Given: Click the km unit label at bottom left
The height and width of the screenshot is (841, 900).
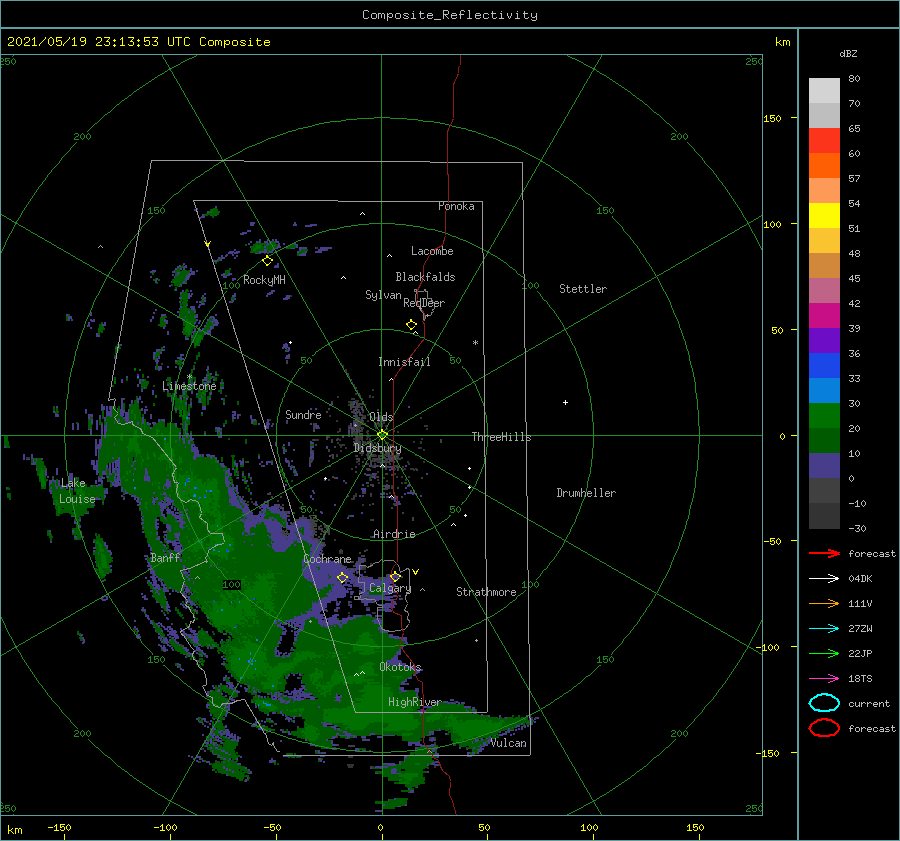Looking at the screenshot, I should [14, 830].
